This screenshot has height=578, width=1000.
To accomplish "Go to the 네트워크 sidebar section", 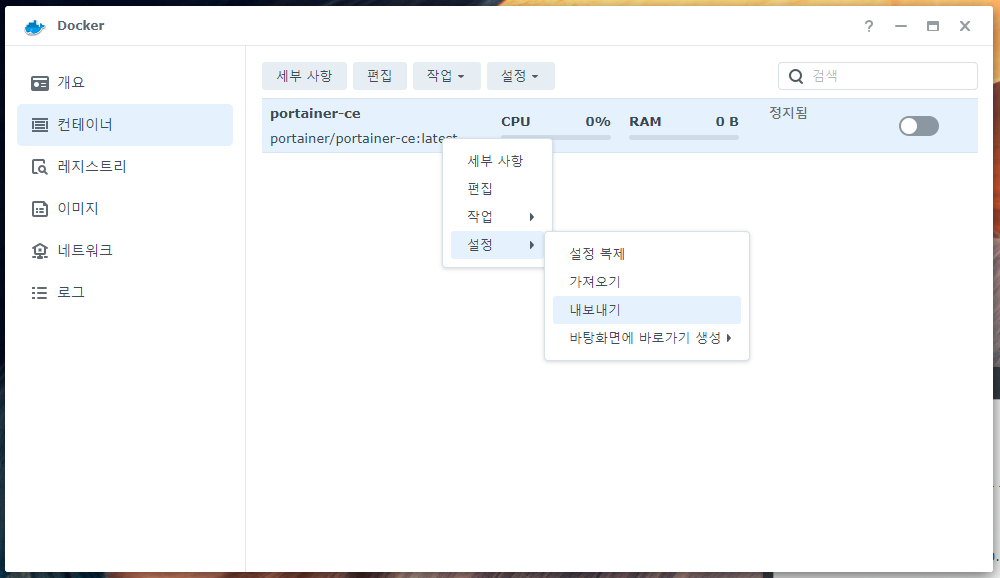I will [x=125, y=251].
